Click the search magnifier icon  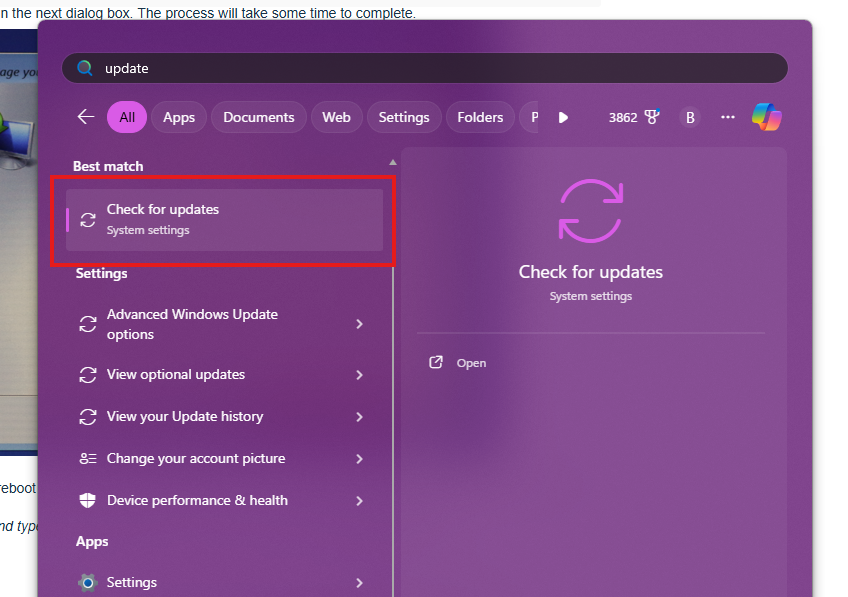[85, 68]
